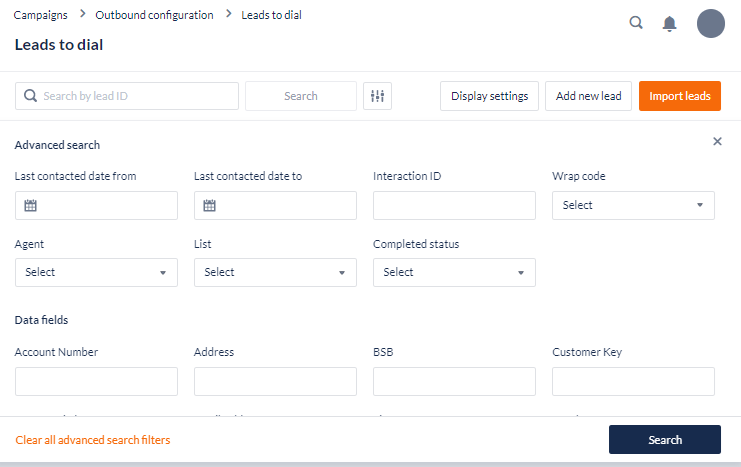
Task: Click the header search magnifier icon
Action: coord(636,23)
